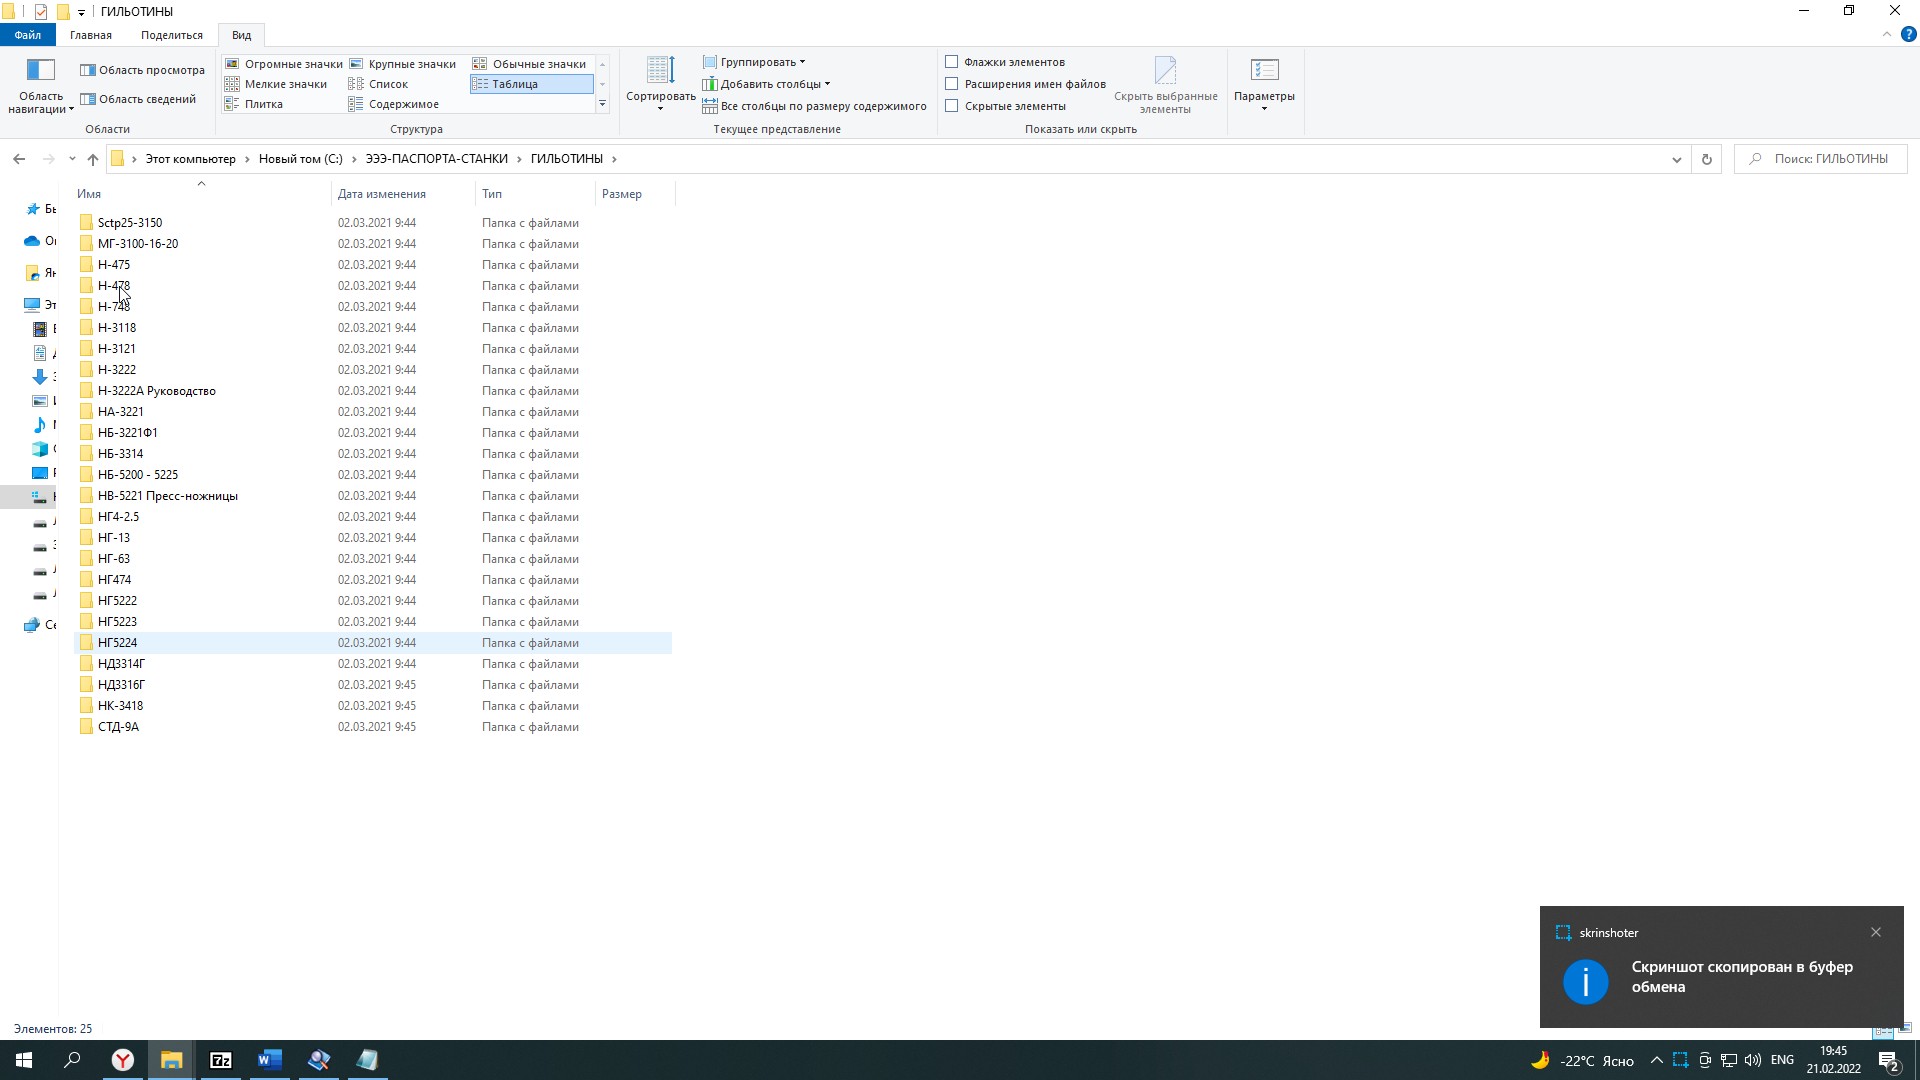
Task: Open the Help question mark icon
Action: [x=1908, y=34]
